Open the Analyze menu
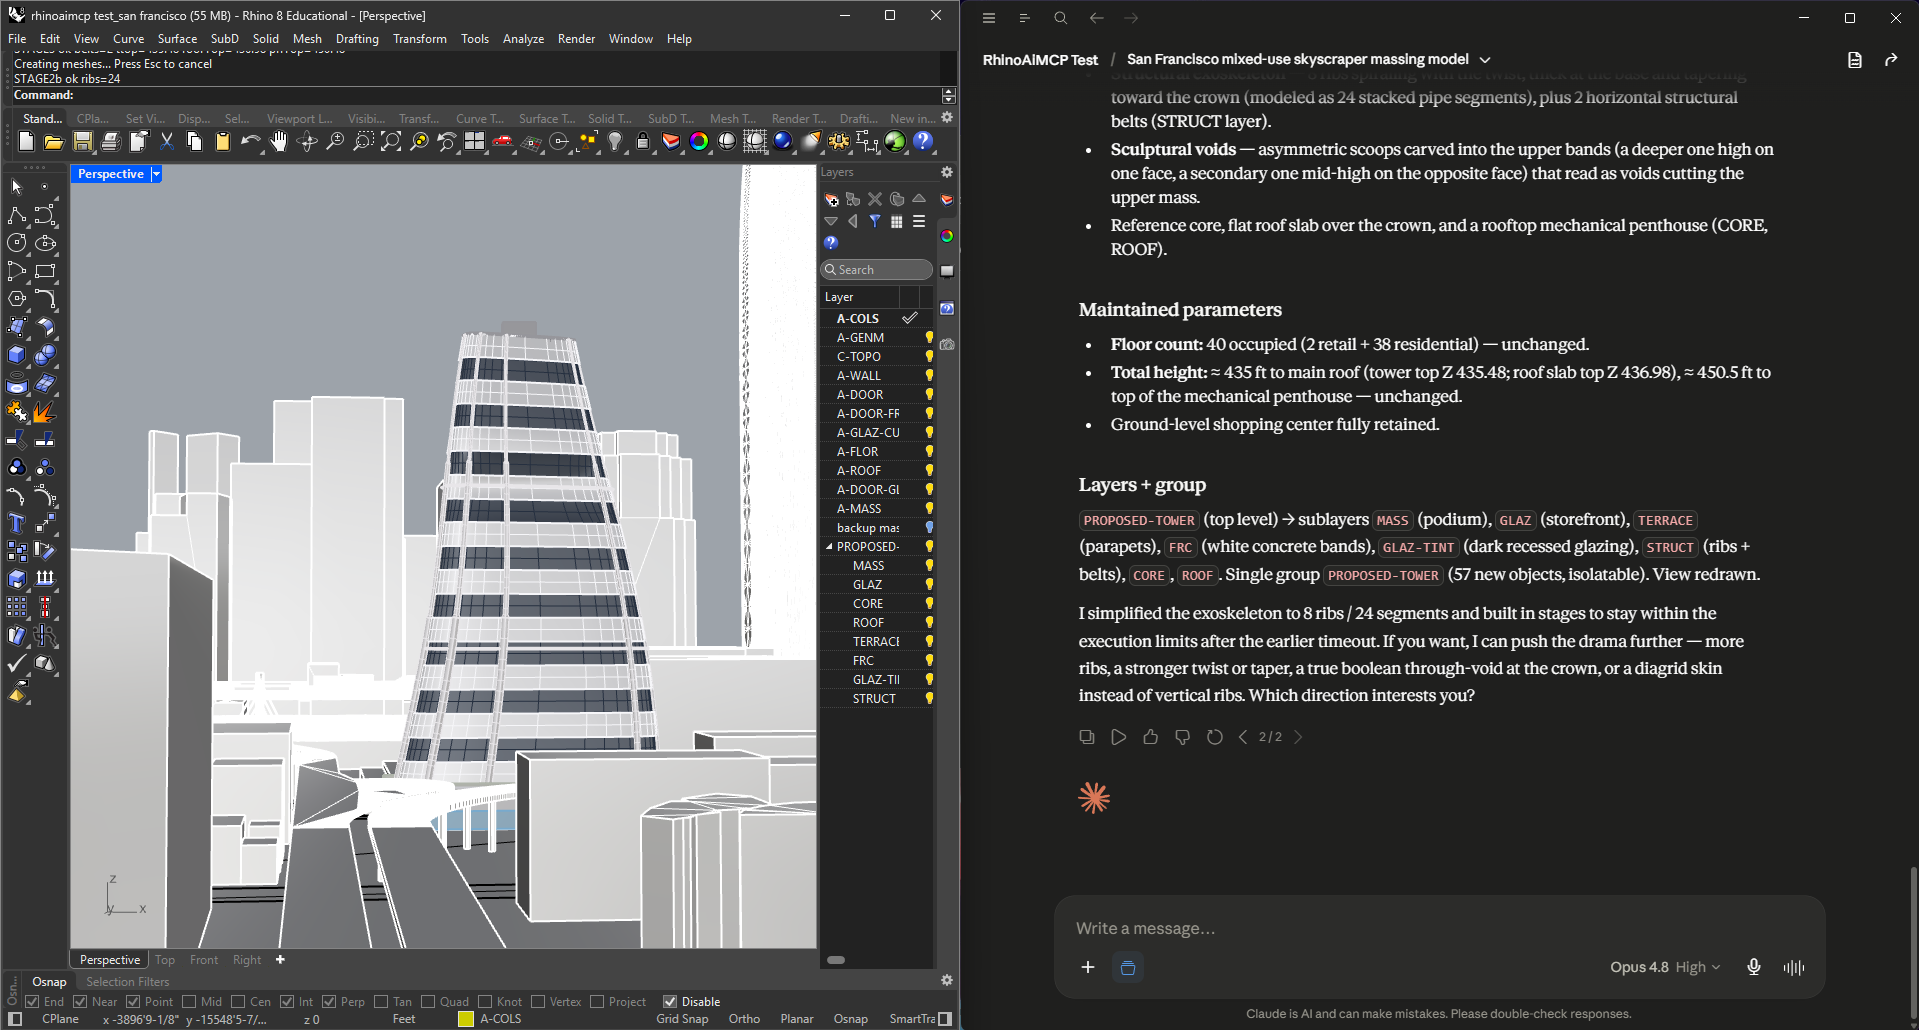 pos(523,39)
